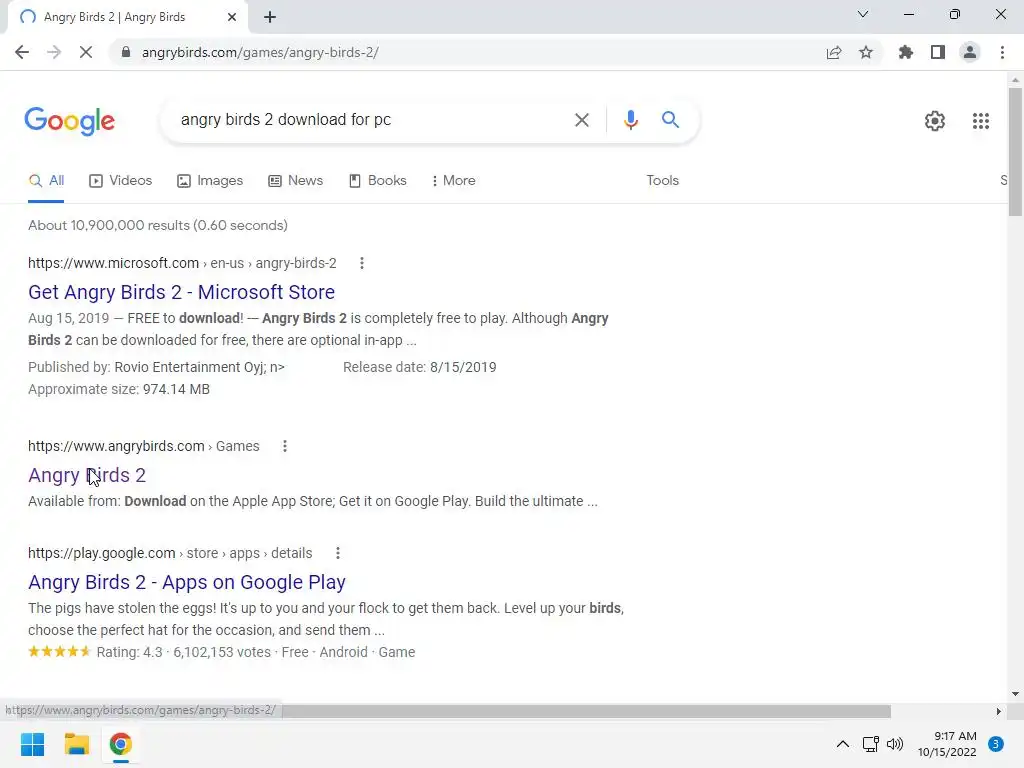Open Angry Birds 2 - Apps on Google Play

point(187,582)
